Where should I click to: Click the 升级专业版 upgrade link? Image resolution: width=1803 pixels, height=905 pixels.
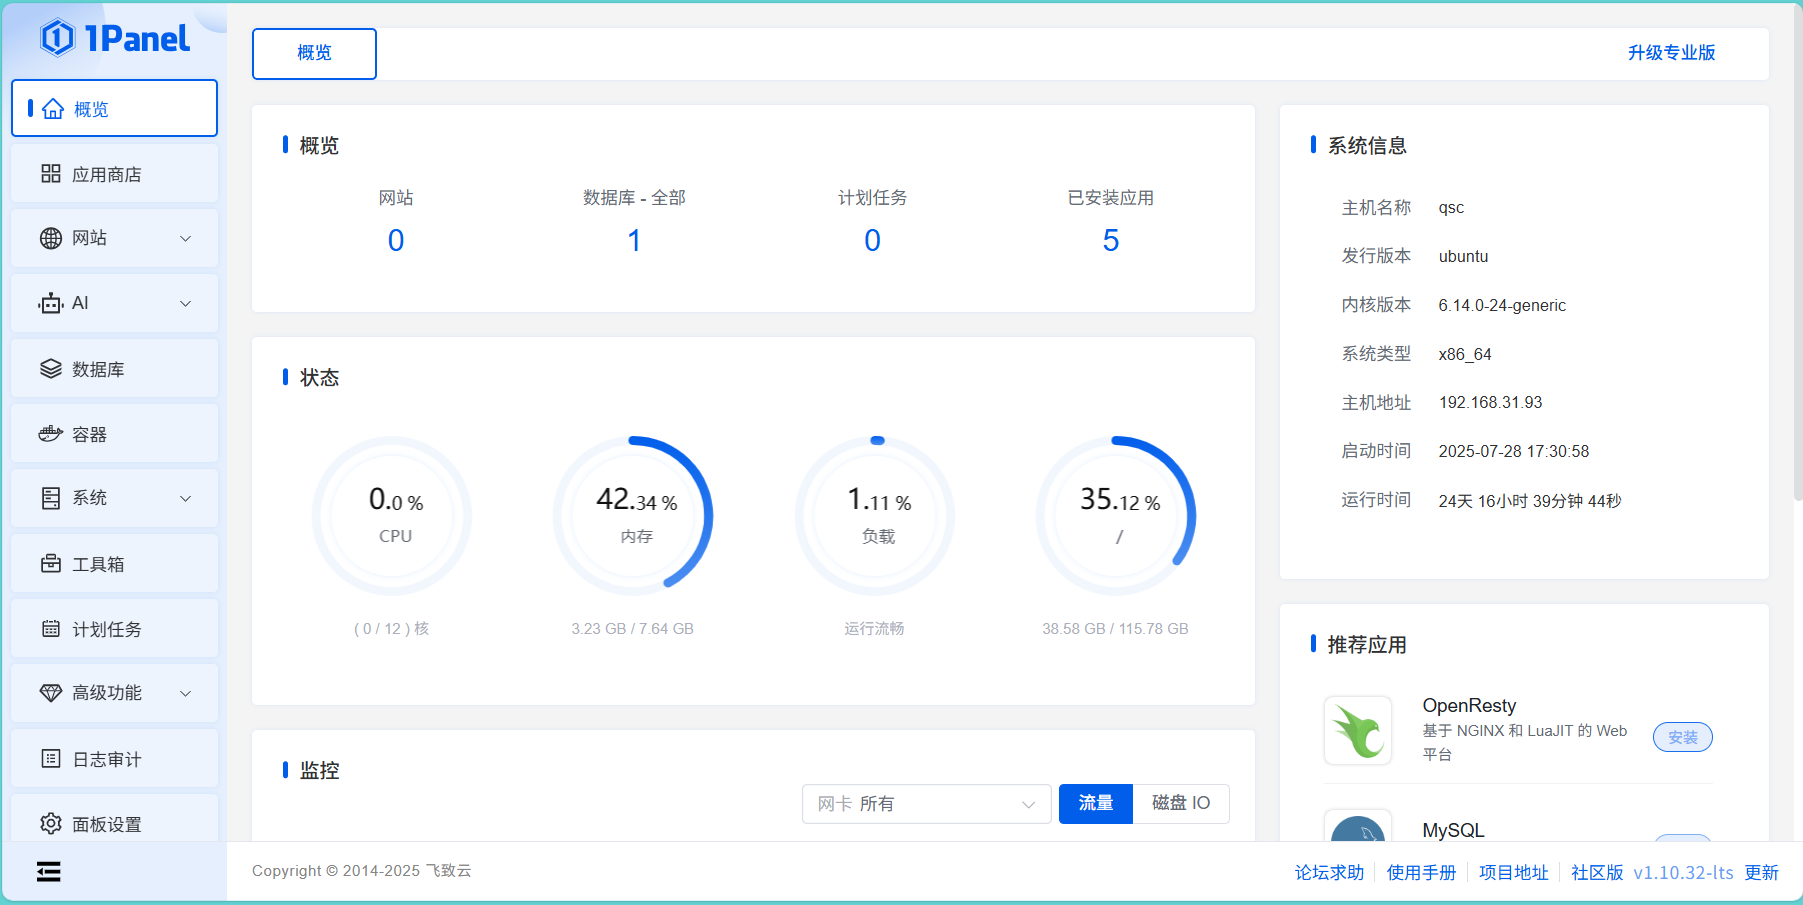coord(1670,53)
